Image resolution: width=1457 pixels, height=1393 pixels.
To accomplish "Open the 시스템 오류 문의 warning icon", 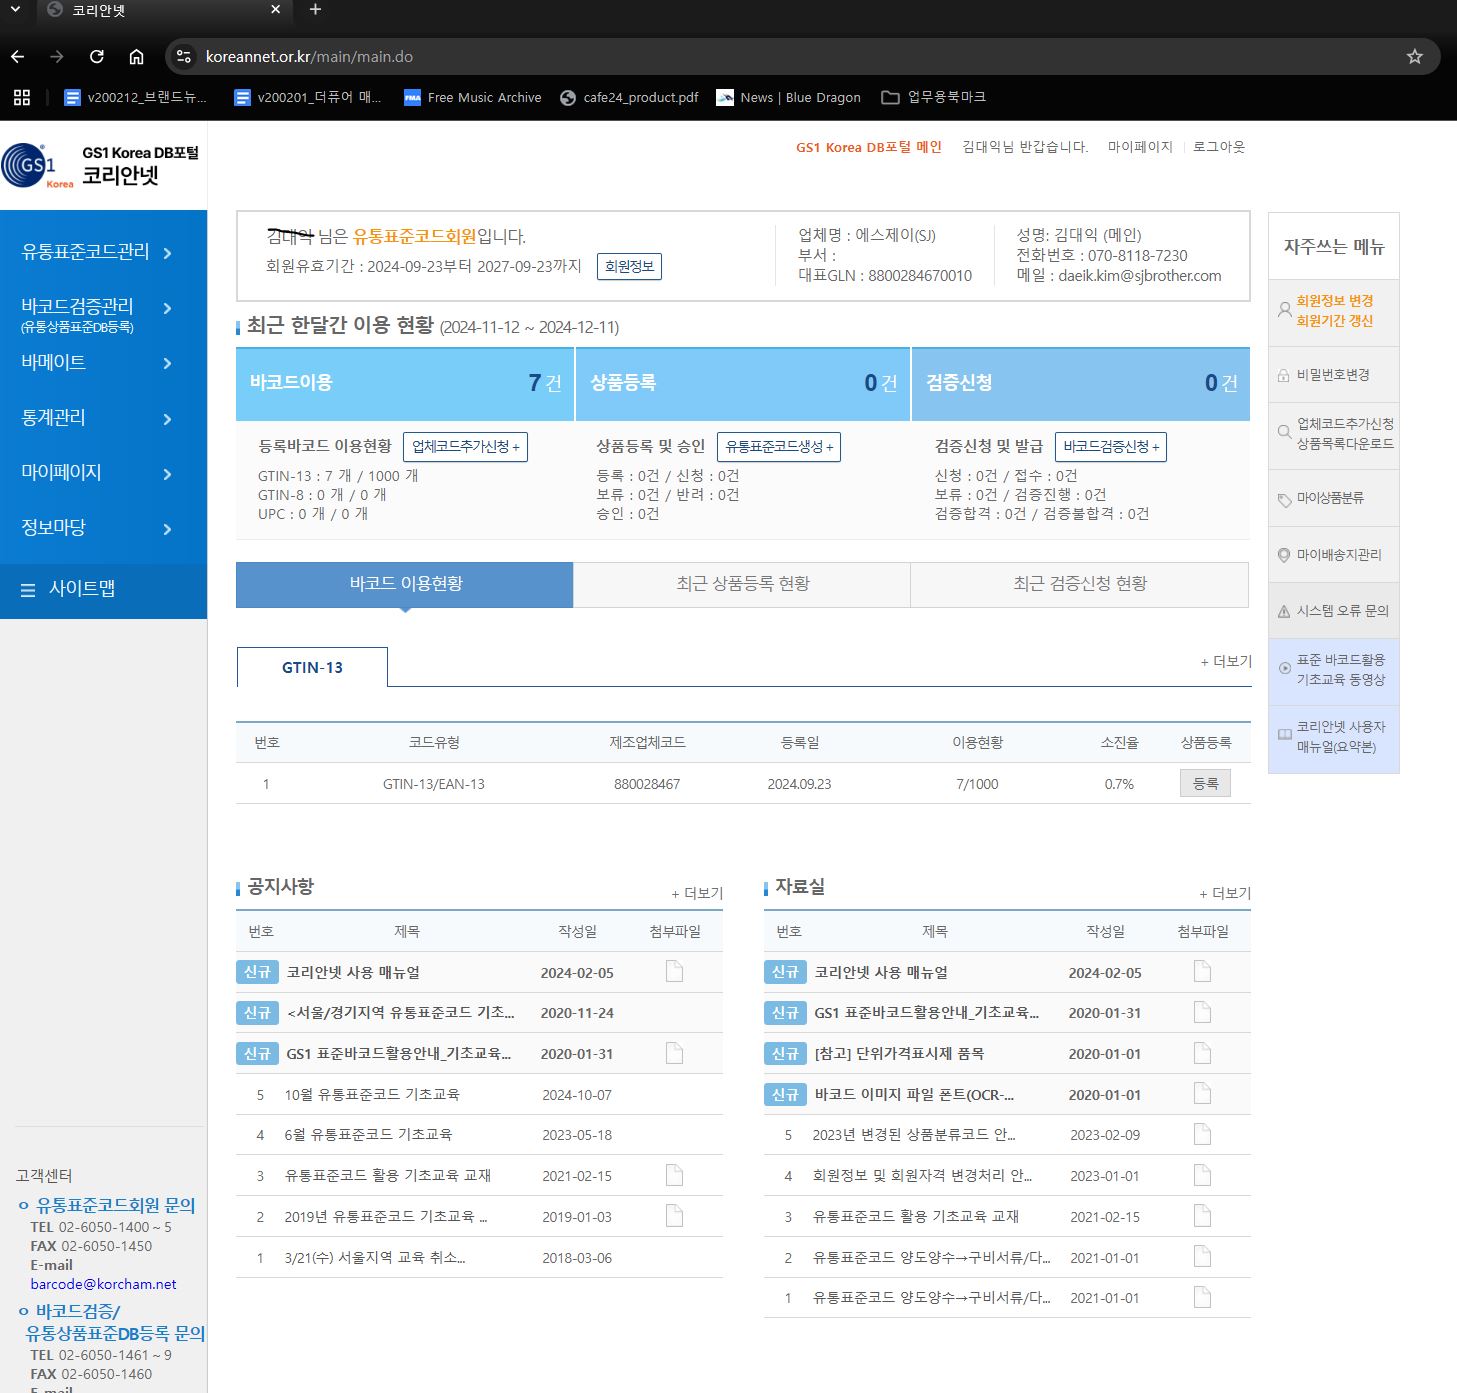I will pyautogui.click(x=1284, y=611).
